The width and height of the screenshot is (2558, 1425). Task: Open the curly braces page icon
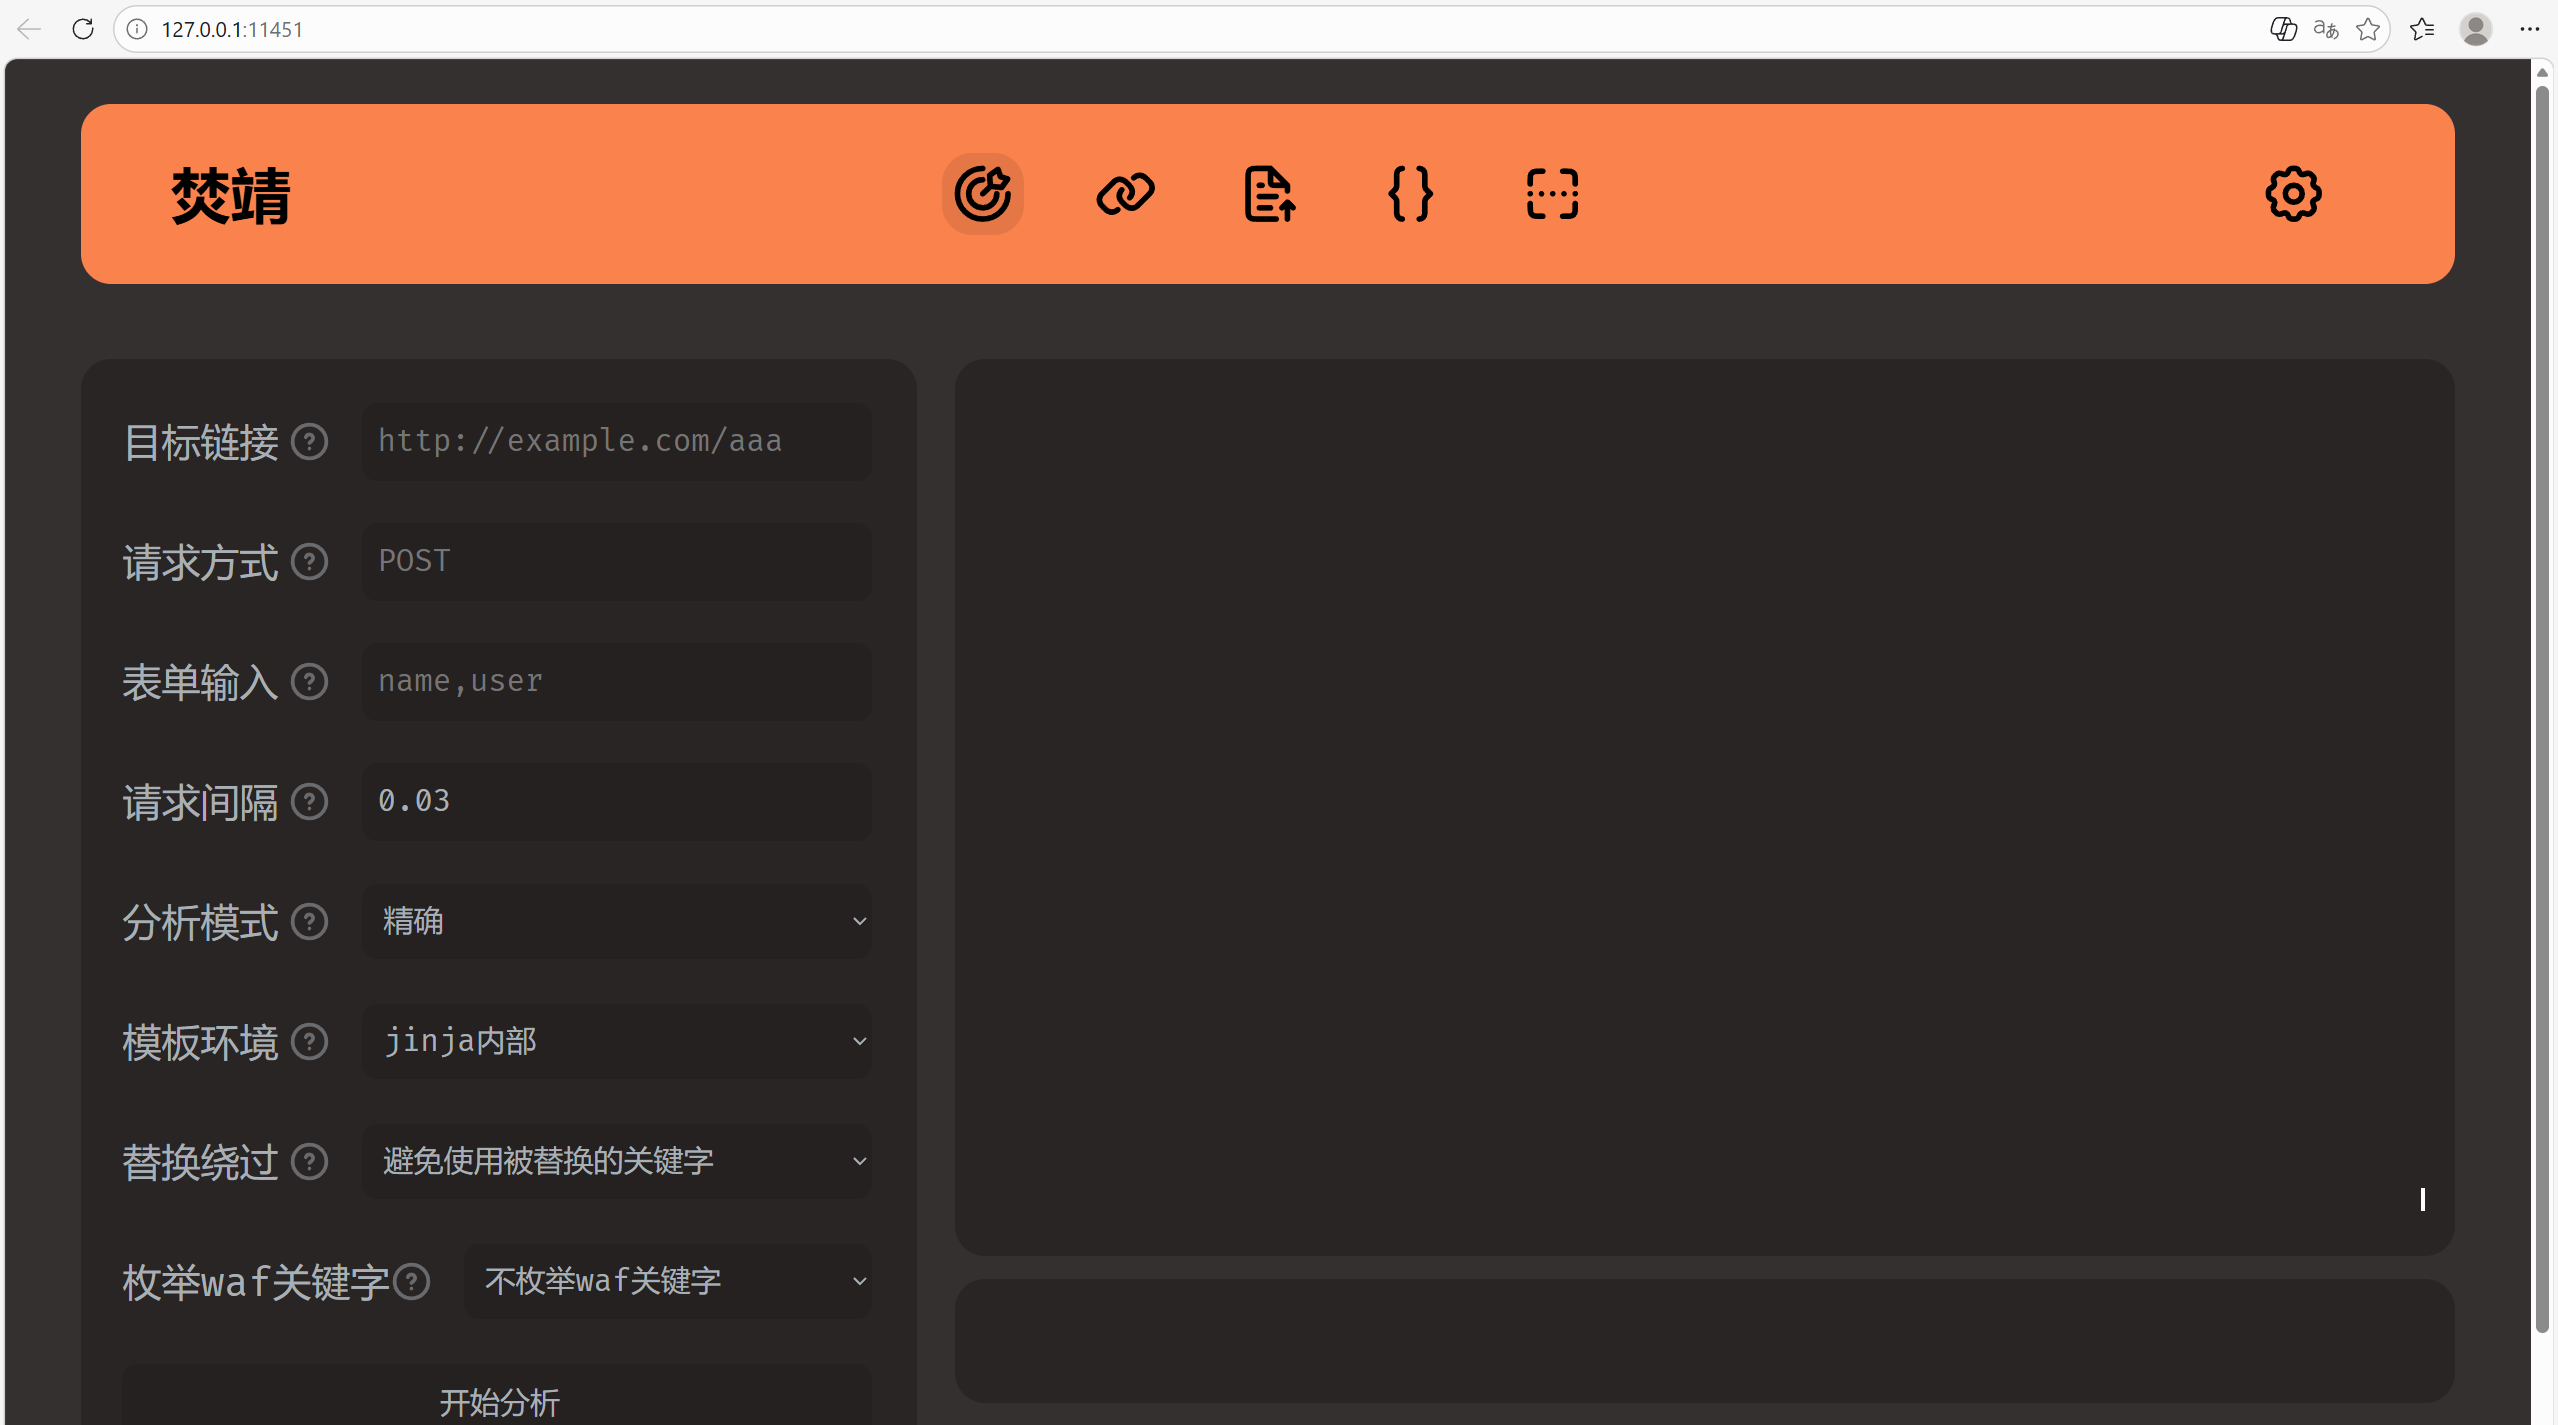(1410, 194)
